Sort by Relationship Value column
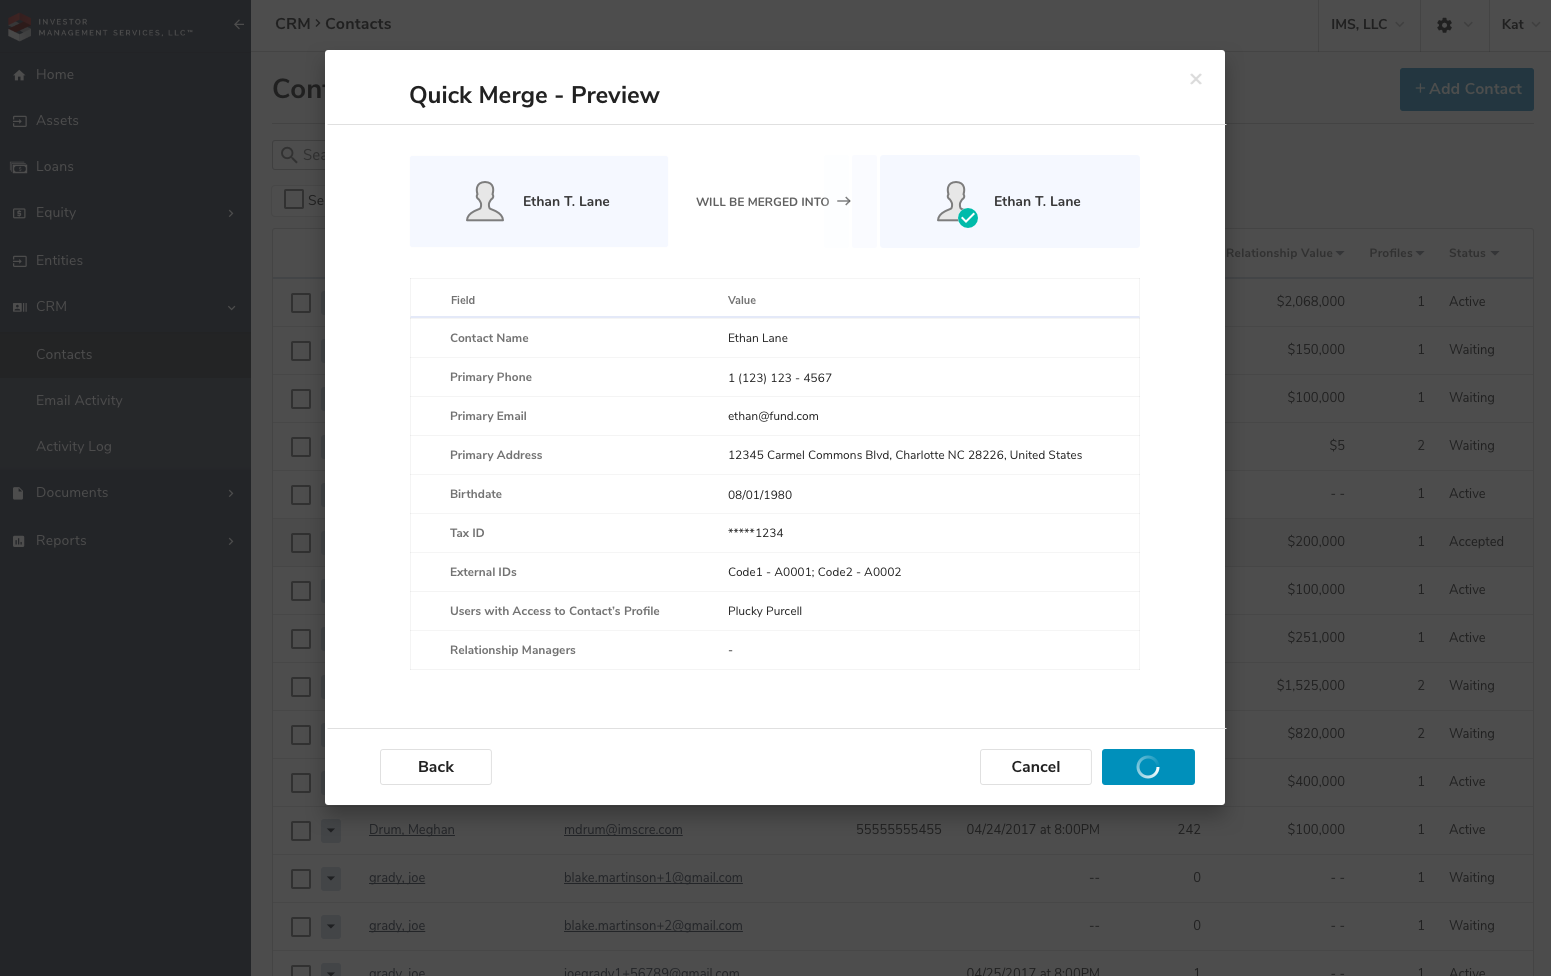 click(1285, 253)
